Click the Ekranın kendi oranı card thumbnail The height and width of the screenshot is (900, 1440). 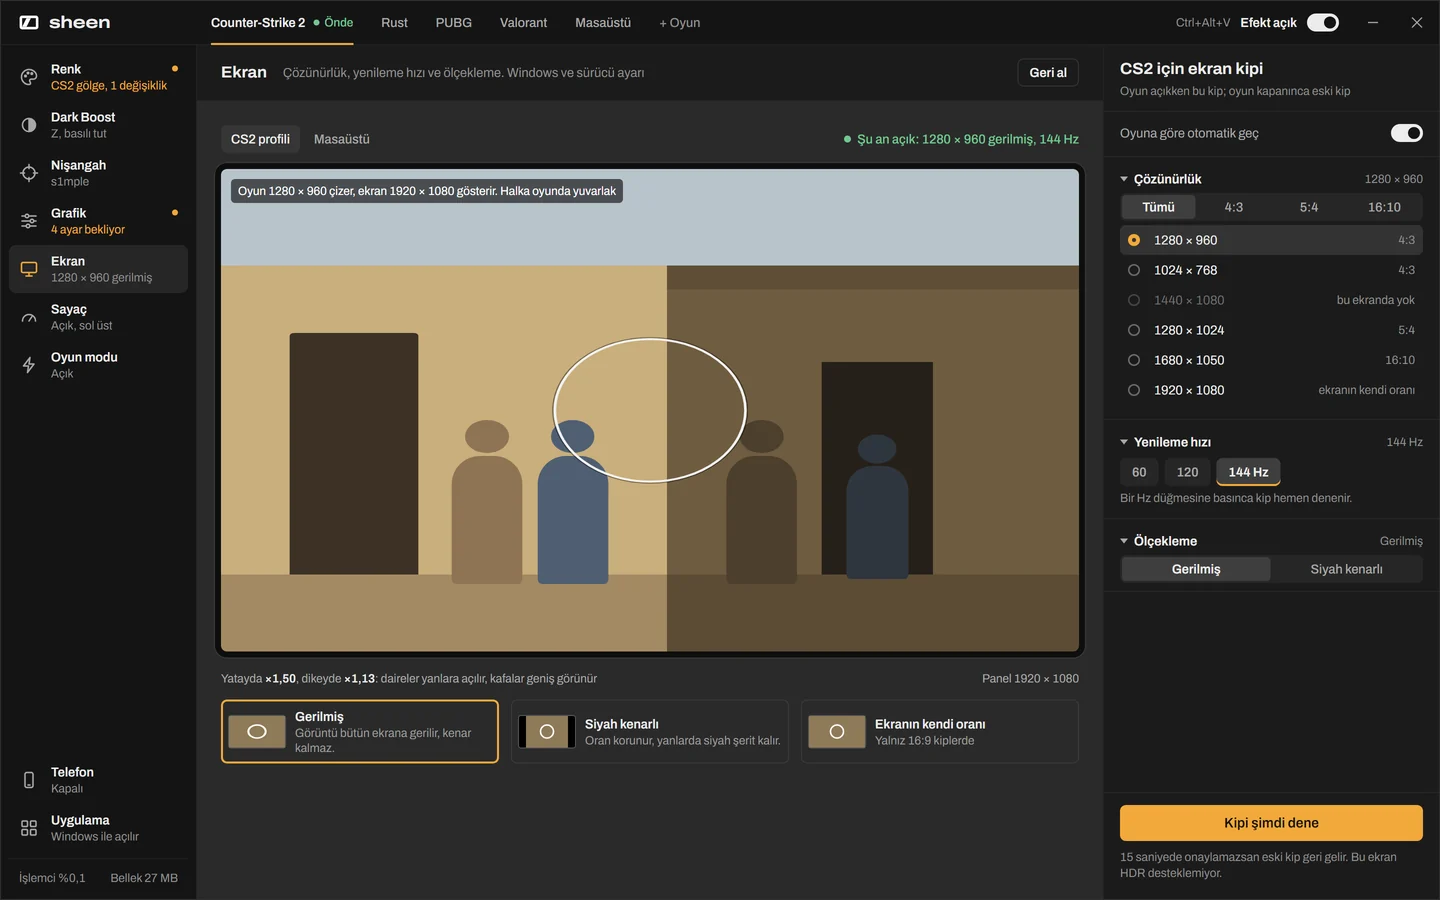pos(837,732)
